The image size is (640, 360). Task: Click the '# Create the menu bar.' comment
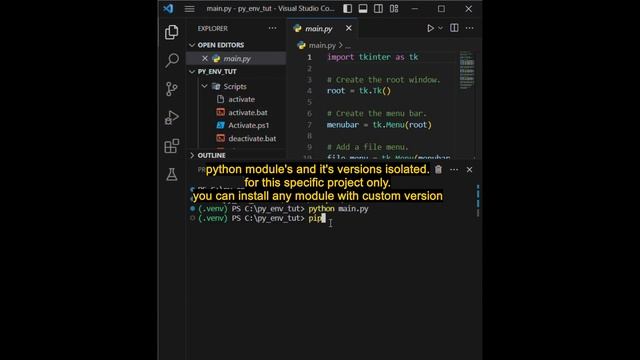376,113
